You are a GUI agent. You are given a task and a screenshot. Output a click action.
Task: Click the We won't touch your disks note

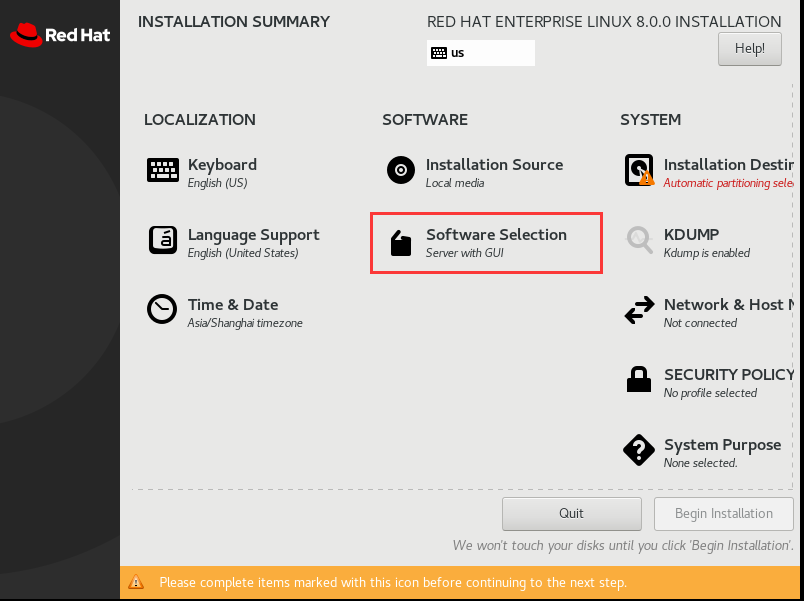(623, 546)
